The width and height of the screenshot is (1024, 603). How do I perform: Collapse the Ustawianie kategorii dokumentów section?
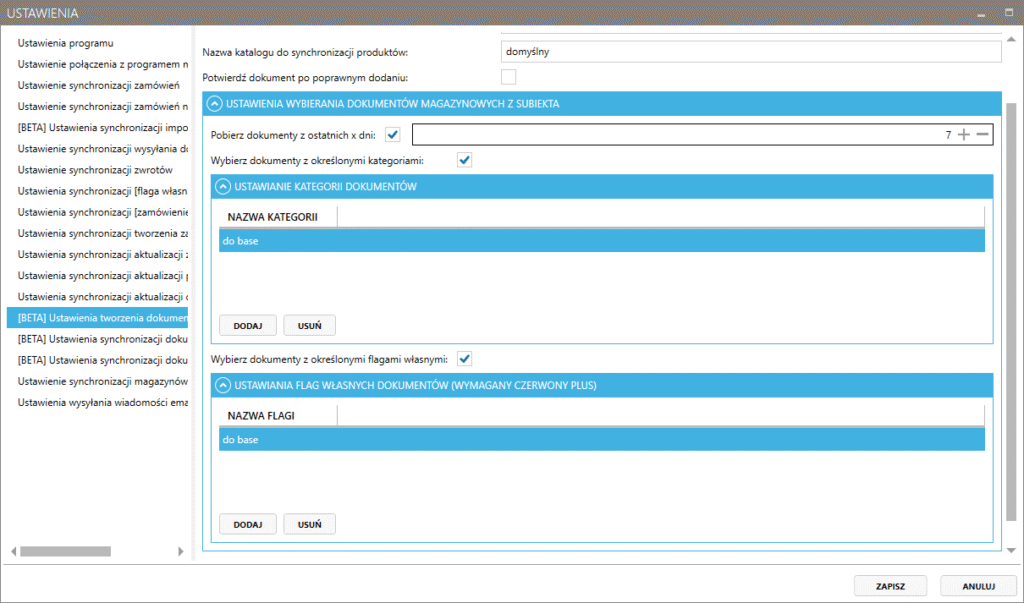(221, 186)
